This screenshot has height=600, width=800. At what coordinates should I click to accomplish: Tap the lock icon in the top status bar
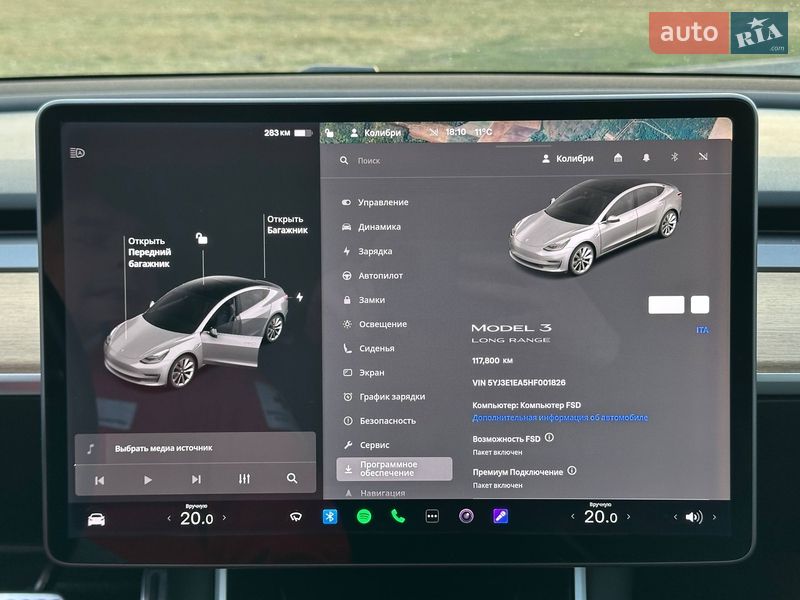point(330,133)
